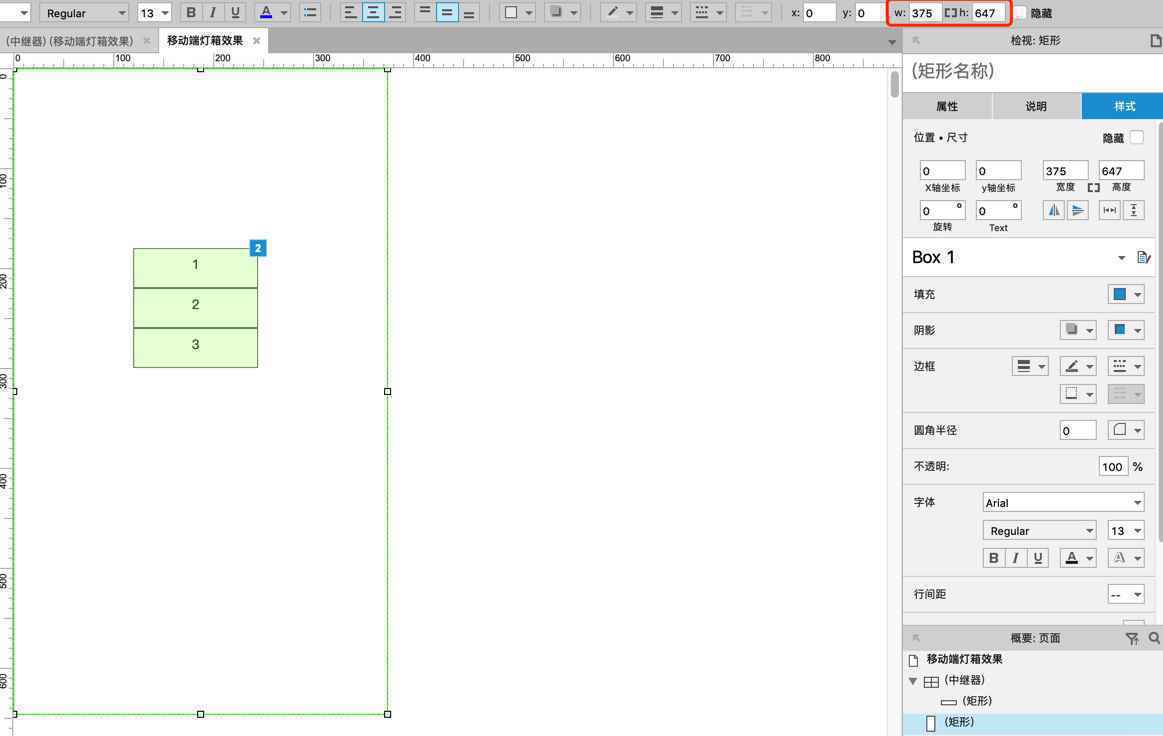Screen dimensions: 1163x736
Task: Toggle underline in the top toolbar
Action: pyautogui.click(x=235, y=13)
